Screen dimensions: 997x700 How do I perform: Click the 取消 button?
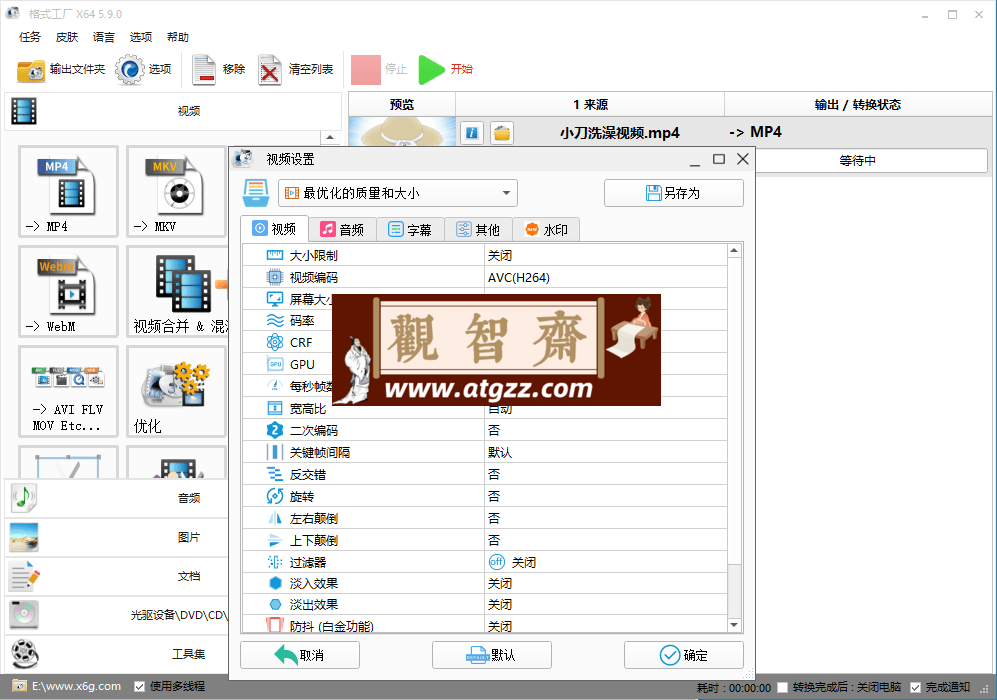pyautogui.click(x=299, y=655)
